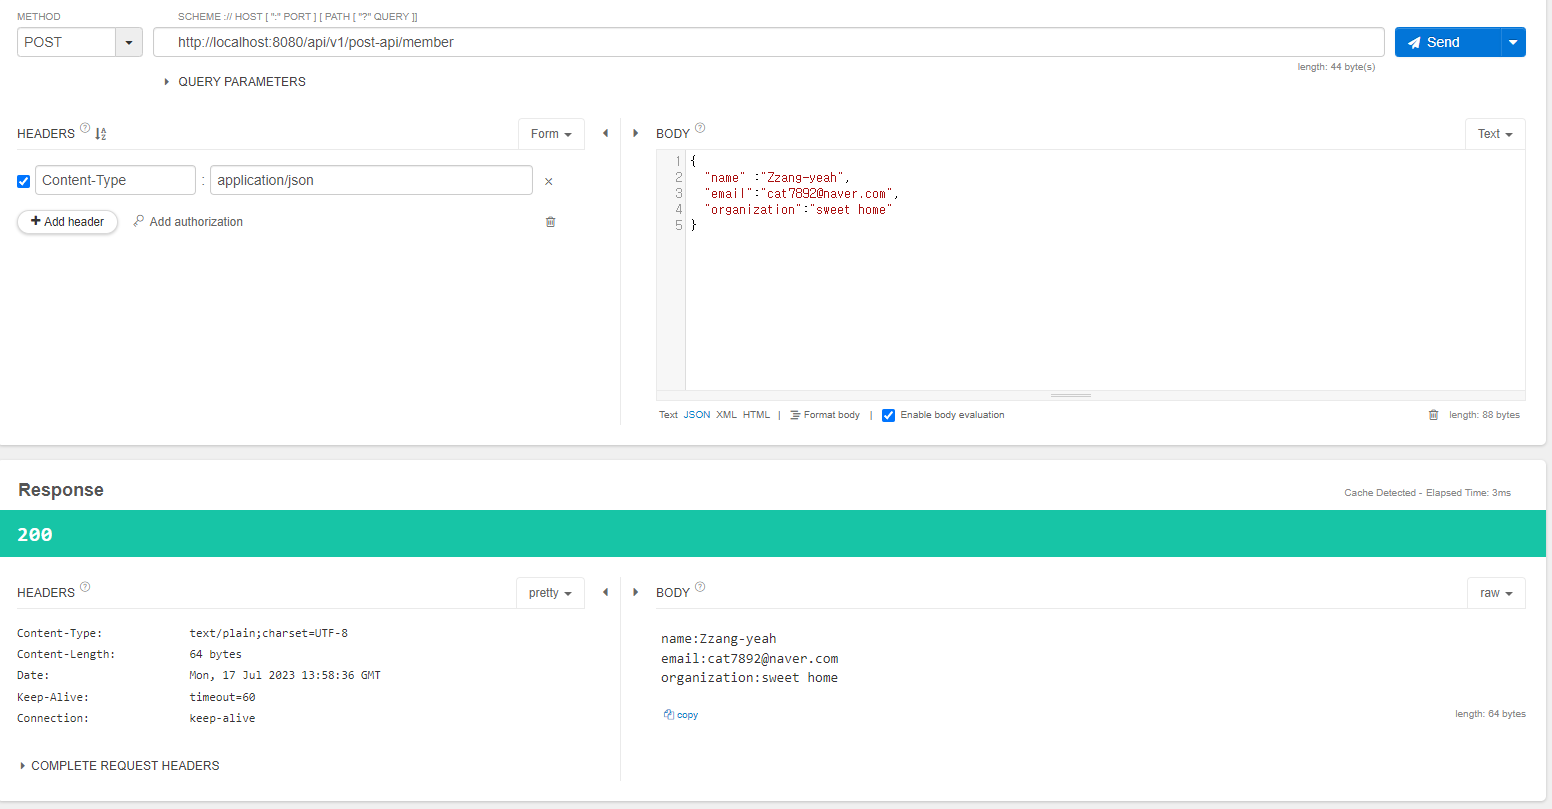Click the Content-Type header name field
Image resolution: width=1552 pixels, height=809 pixels.
click(x=115, y=180)
